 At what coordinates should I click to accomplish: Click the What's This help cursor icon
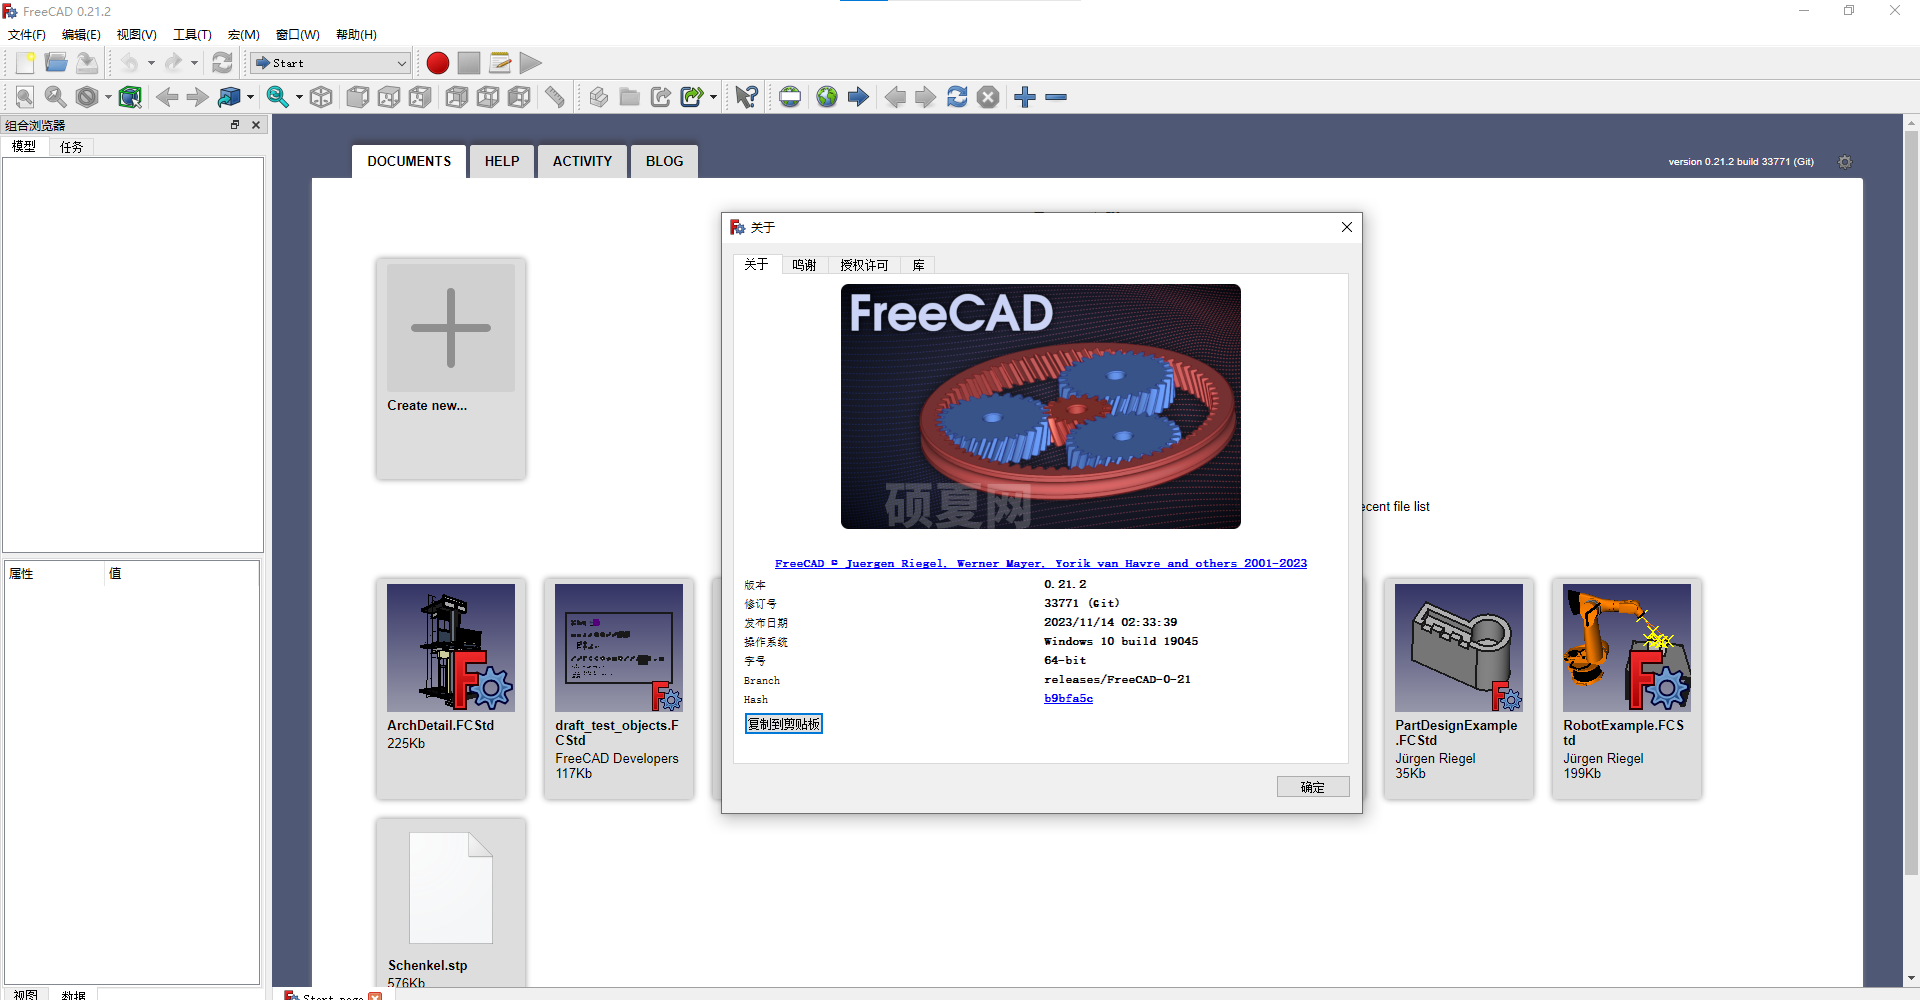tap(747, 97)
